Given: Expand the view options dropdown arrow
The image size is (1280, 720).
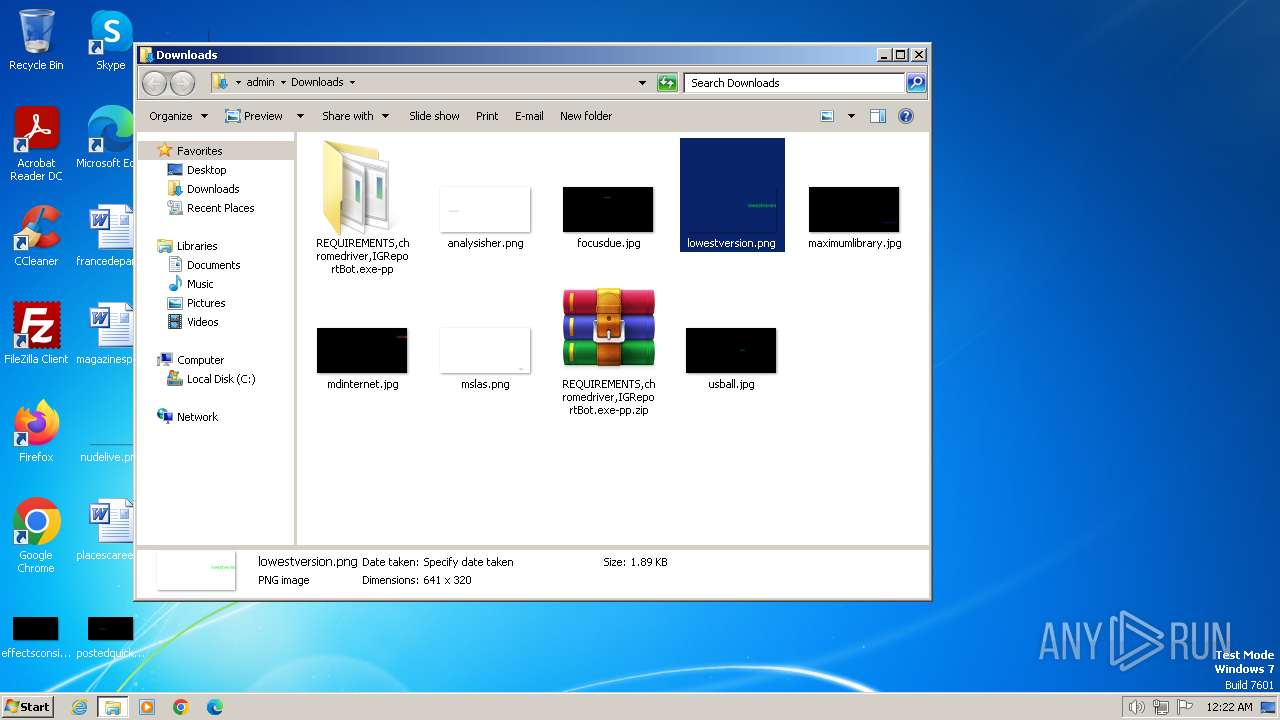Looking at the screenshot, I should pos(851,116).
